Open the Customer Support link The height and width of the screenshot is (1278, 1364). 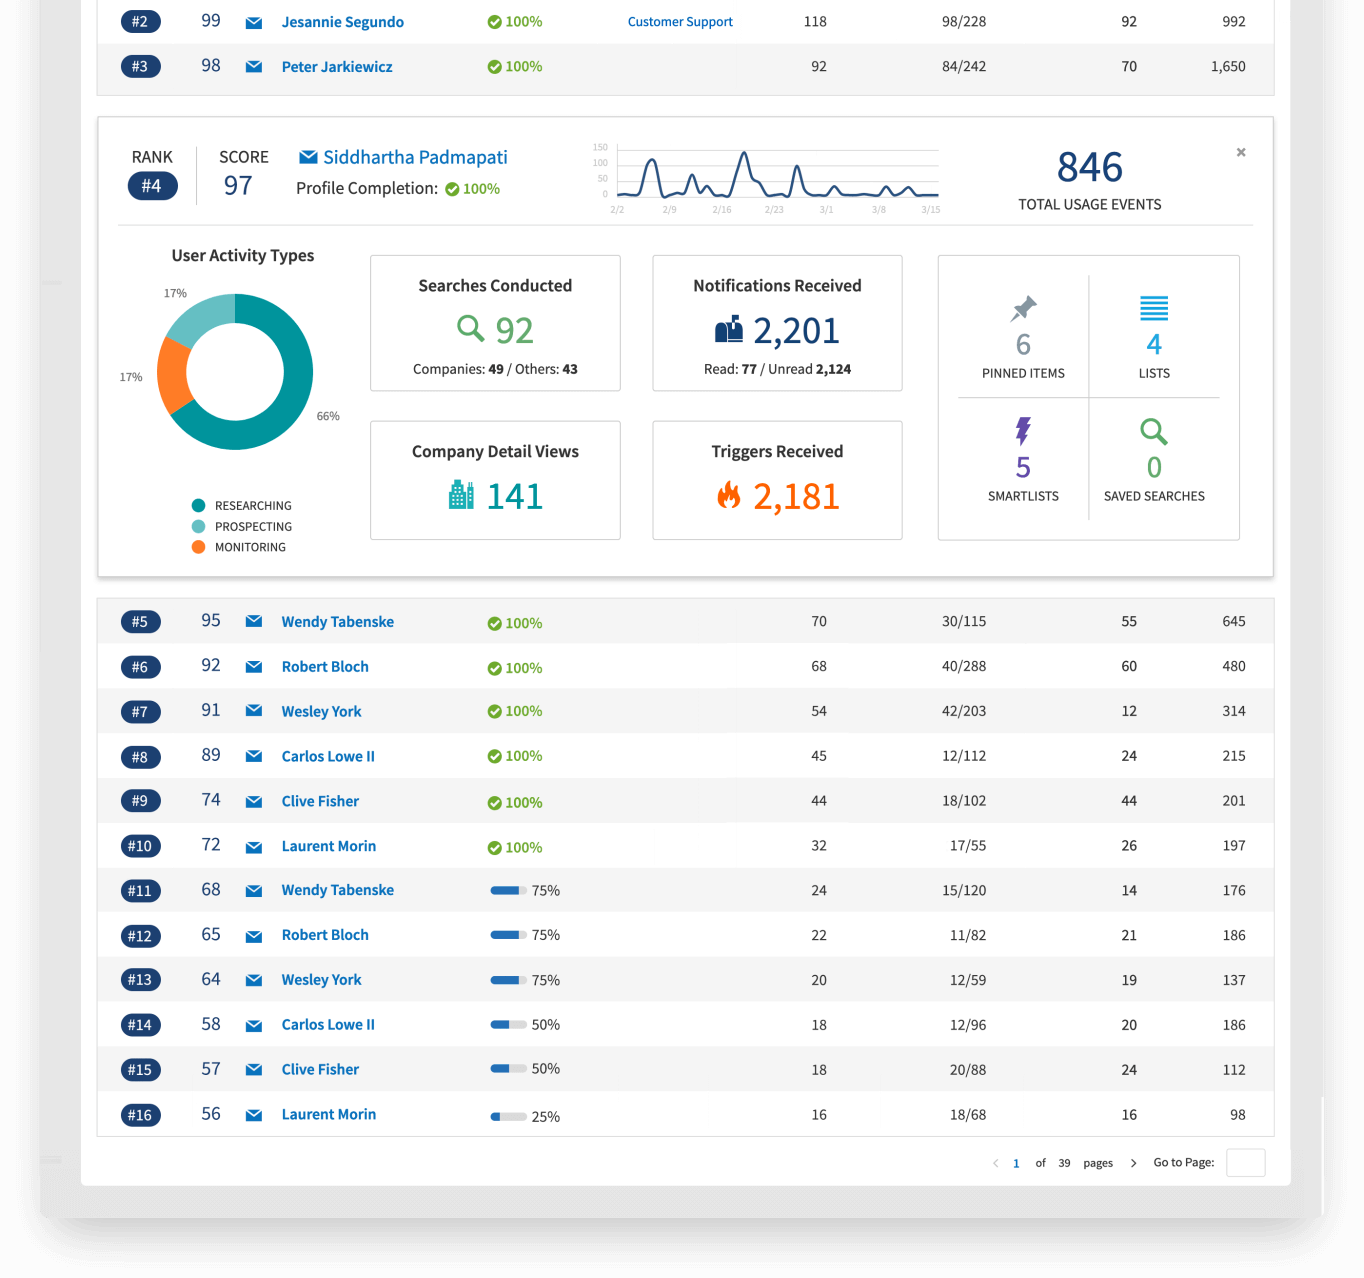click(680, 21)
